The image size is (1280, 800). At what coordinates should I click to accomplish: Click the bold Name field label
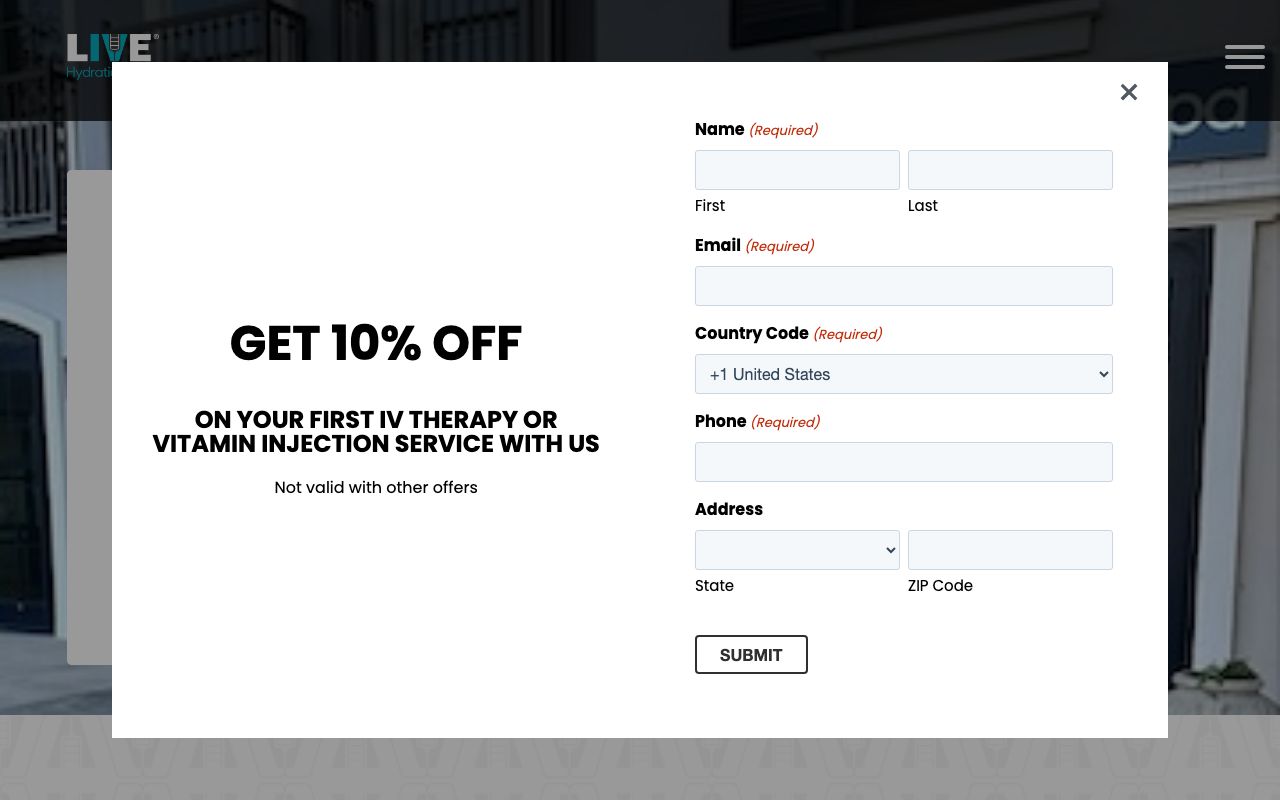[719, 129]
